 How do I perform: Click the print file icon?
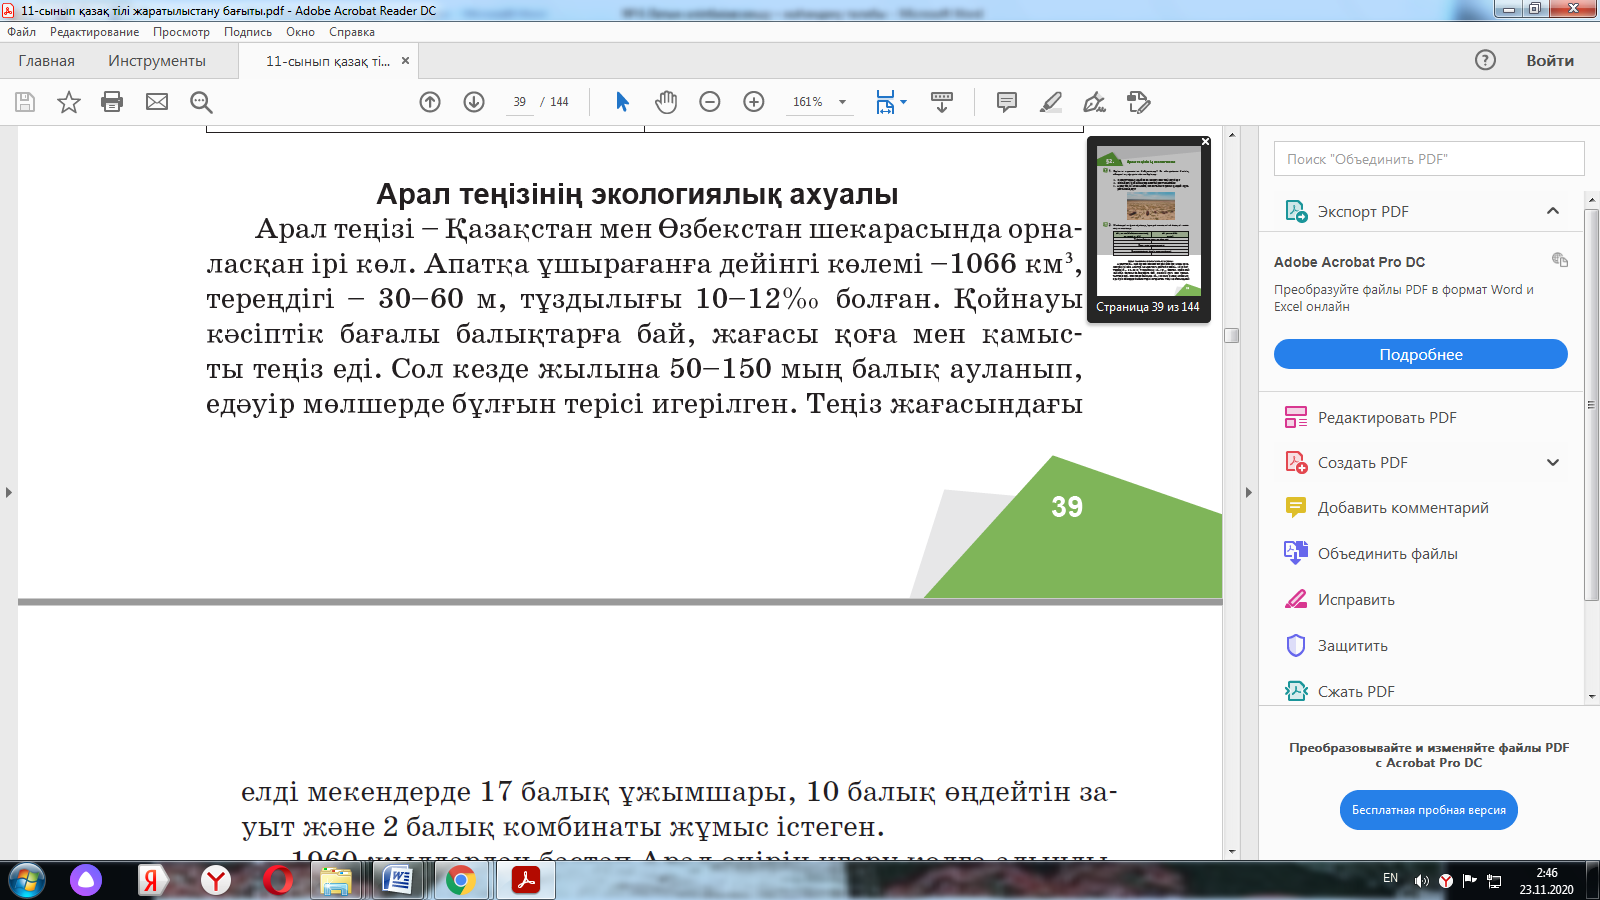112,102
